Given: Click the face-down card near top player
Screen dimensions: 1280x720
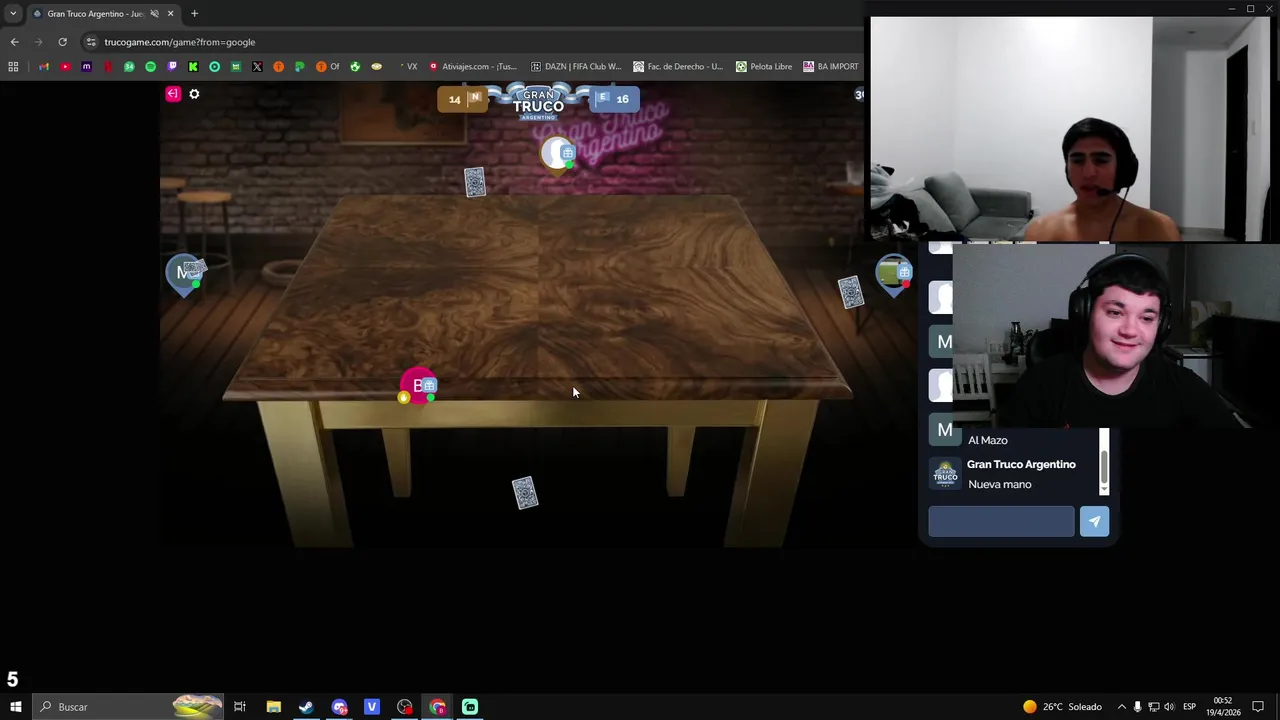Looking at the screenshot, I should (x=475, y=182).
